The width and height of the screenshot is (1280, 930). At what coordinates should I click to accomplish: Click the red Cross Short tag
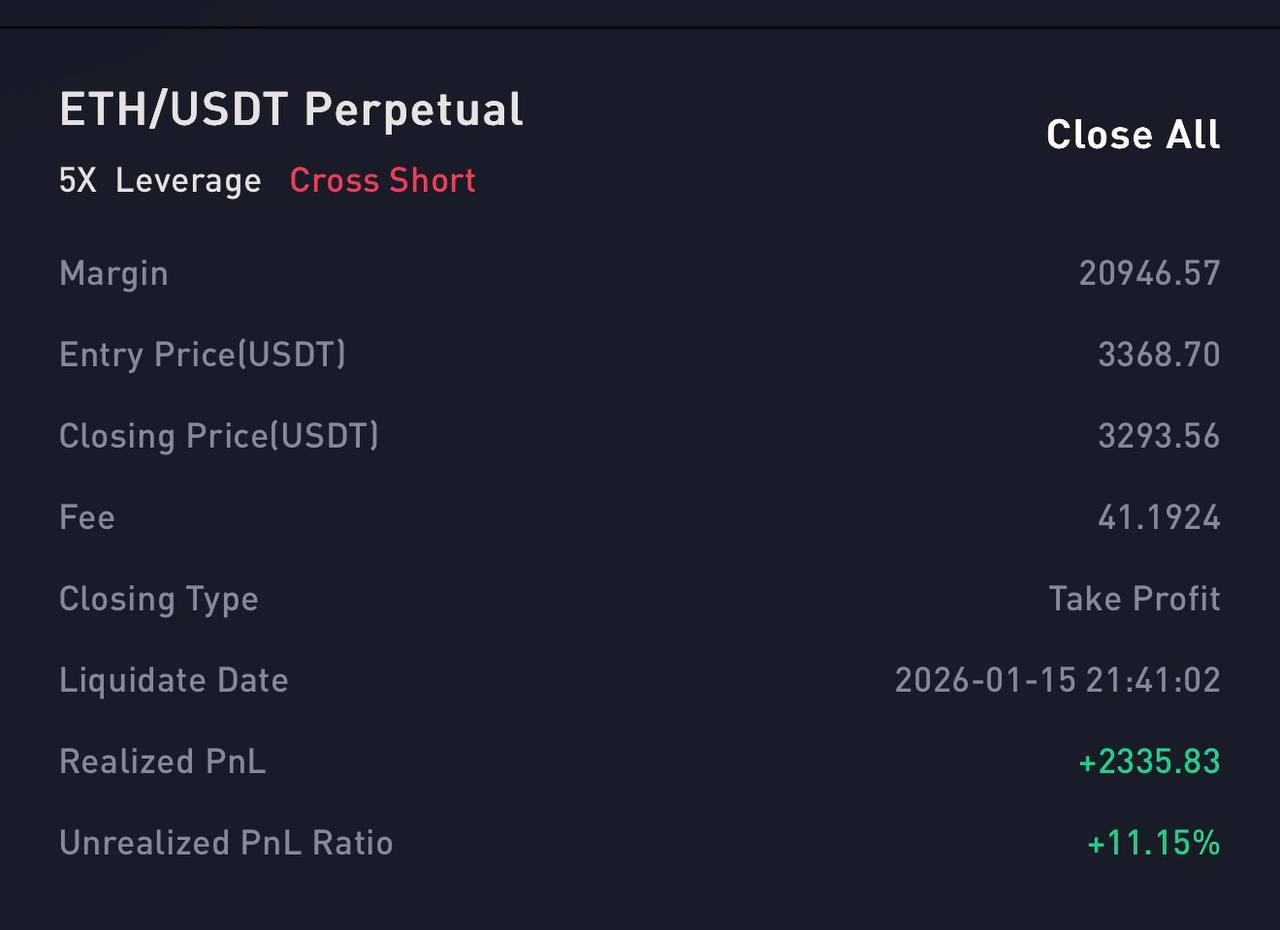click(x=382, y=181)
